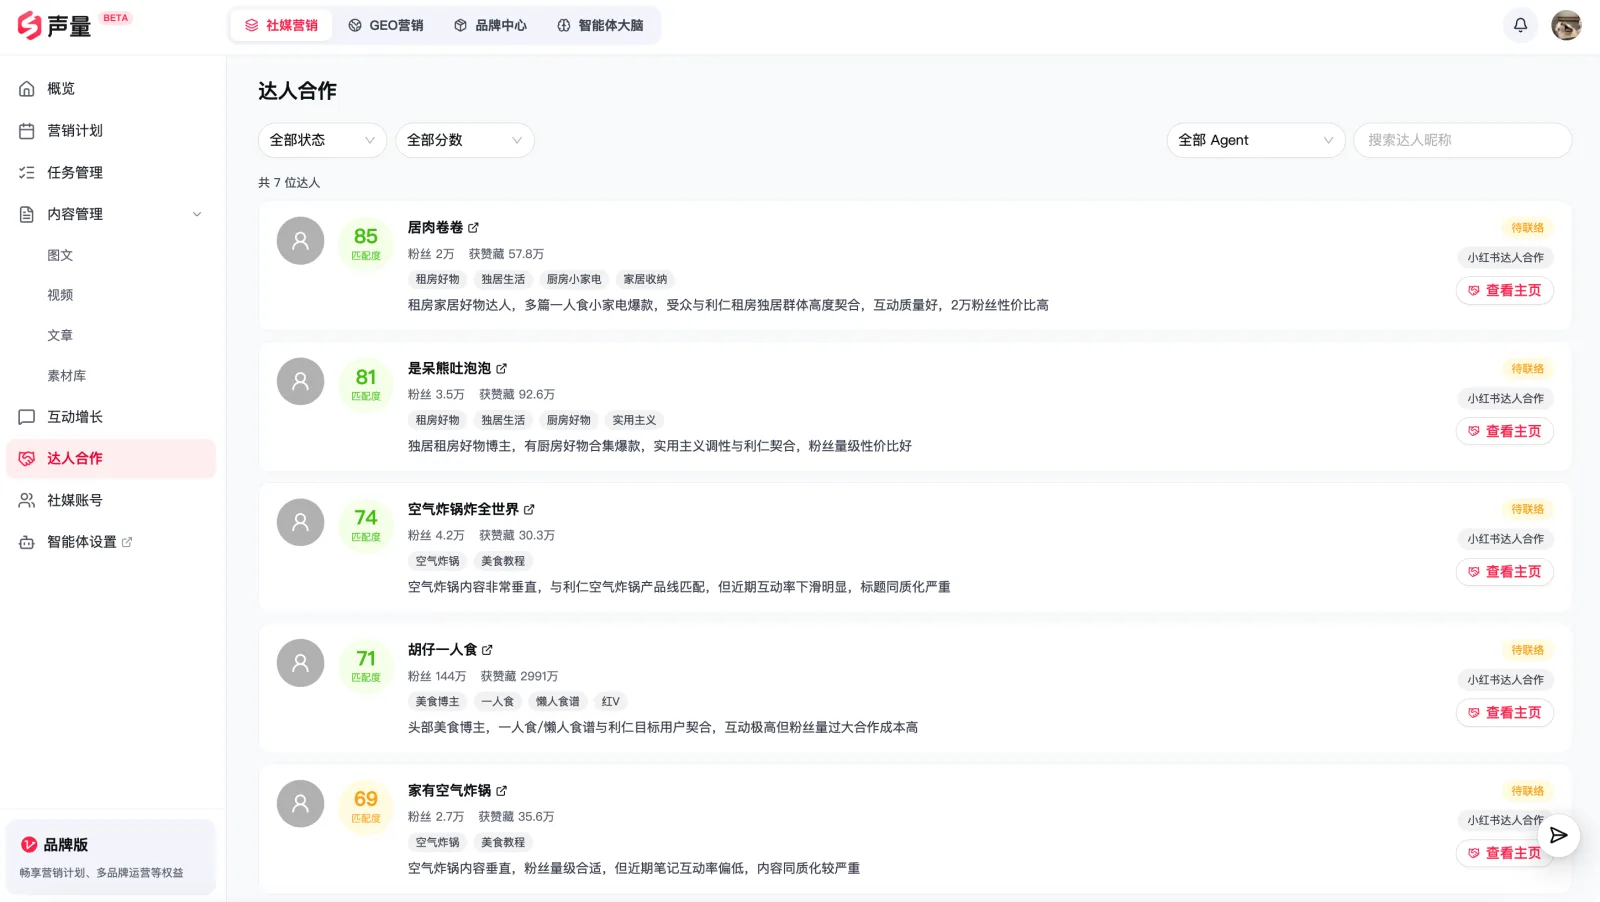Click 小红书达人合作 label on 空气炸锅炸全世界 card
Image resolution: width=1600 pixels, height=902 pixels.
(x=1505, y=539)
